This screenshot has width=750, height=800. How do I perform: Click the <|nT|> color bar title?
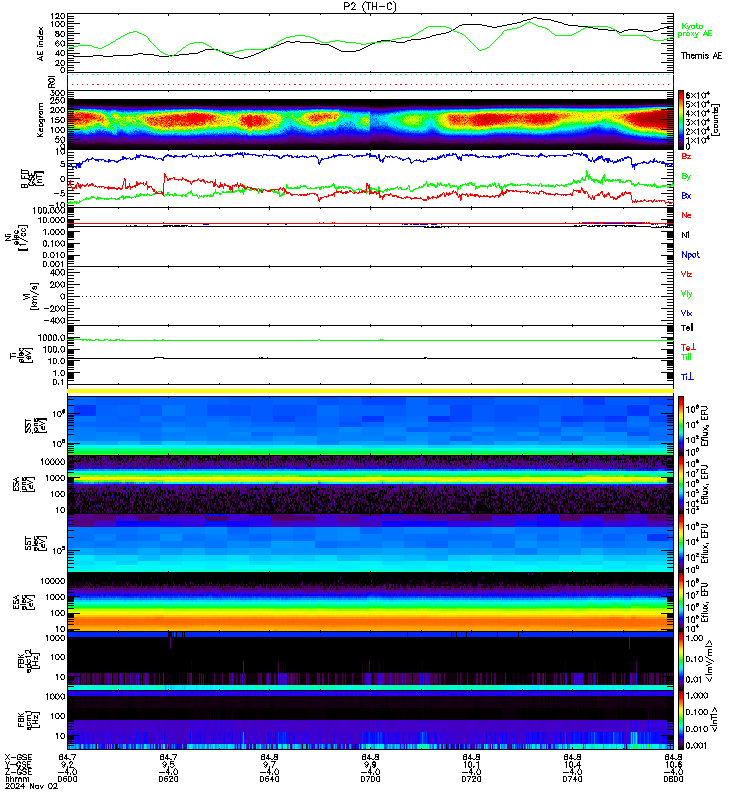pos(714,719)
